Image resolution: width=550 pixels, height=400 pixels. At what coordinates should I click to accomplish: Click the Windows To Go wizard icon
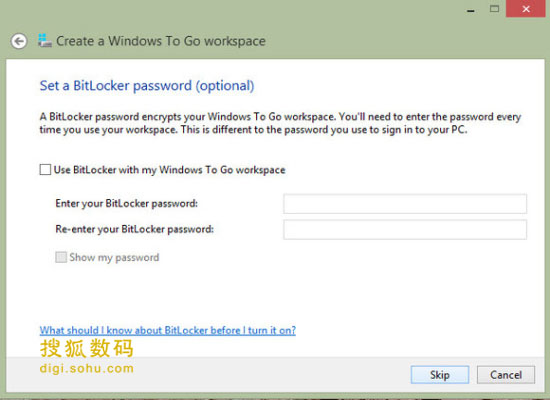click(x=45, y=41)
